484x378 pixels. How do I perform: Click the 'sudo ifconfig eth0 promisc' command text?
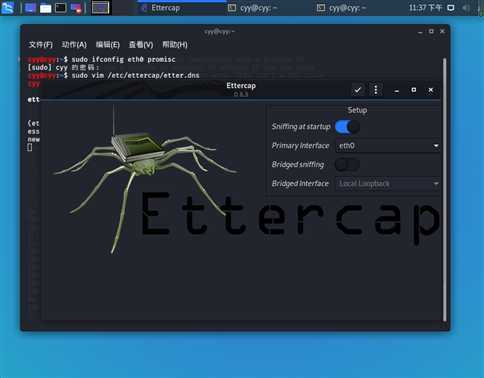click(123, 59)
